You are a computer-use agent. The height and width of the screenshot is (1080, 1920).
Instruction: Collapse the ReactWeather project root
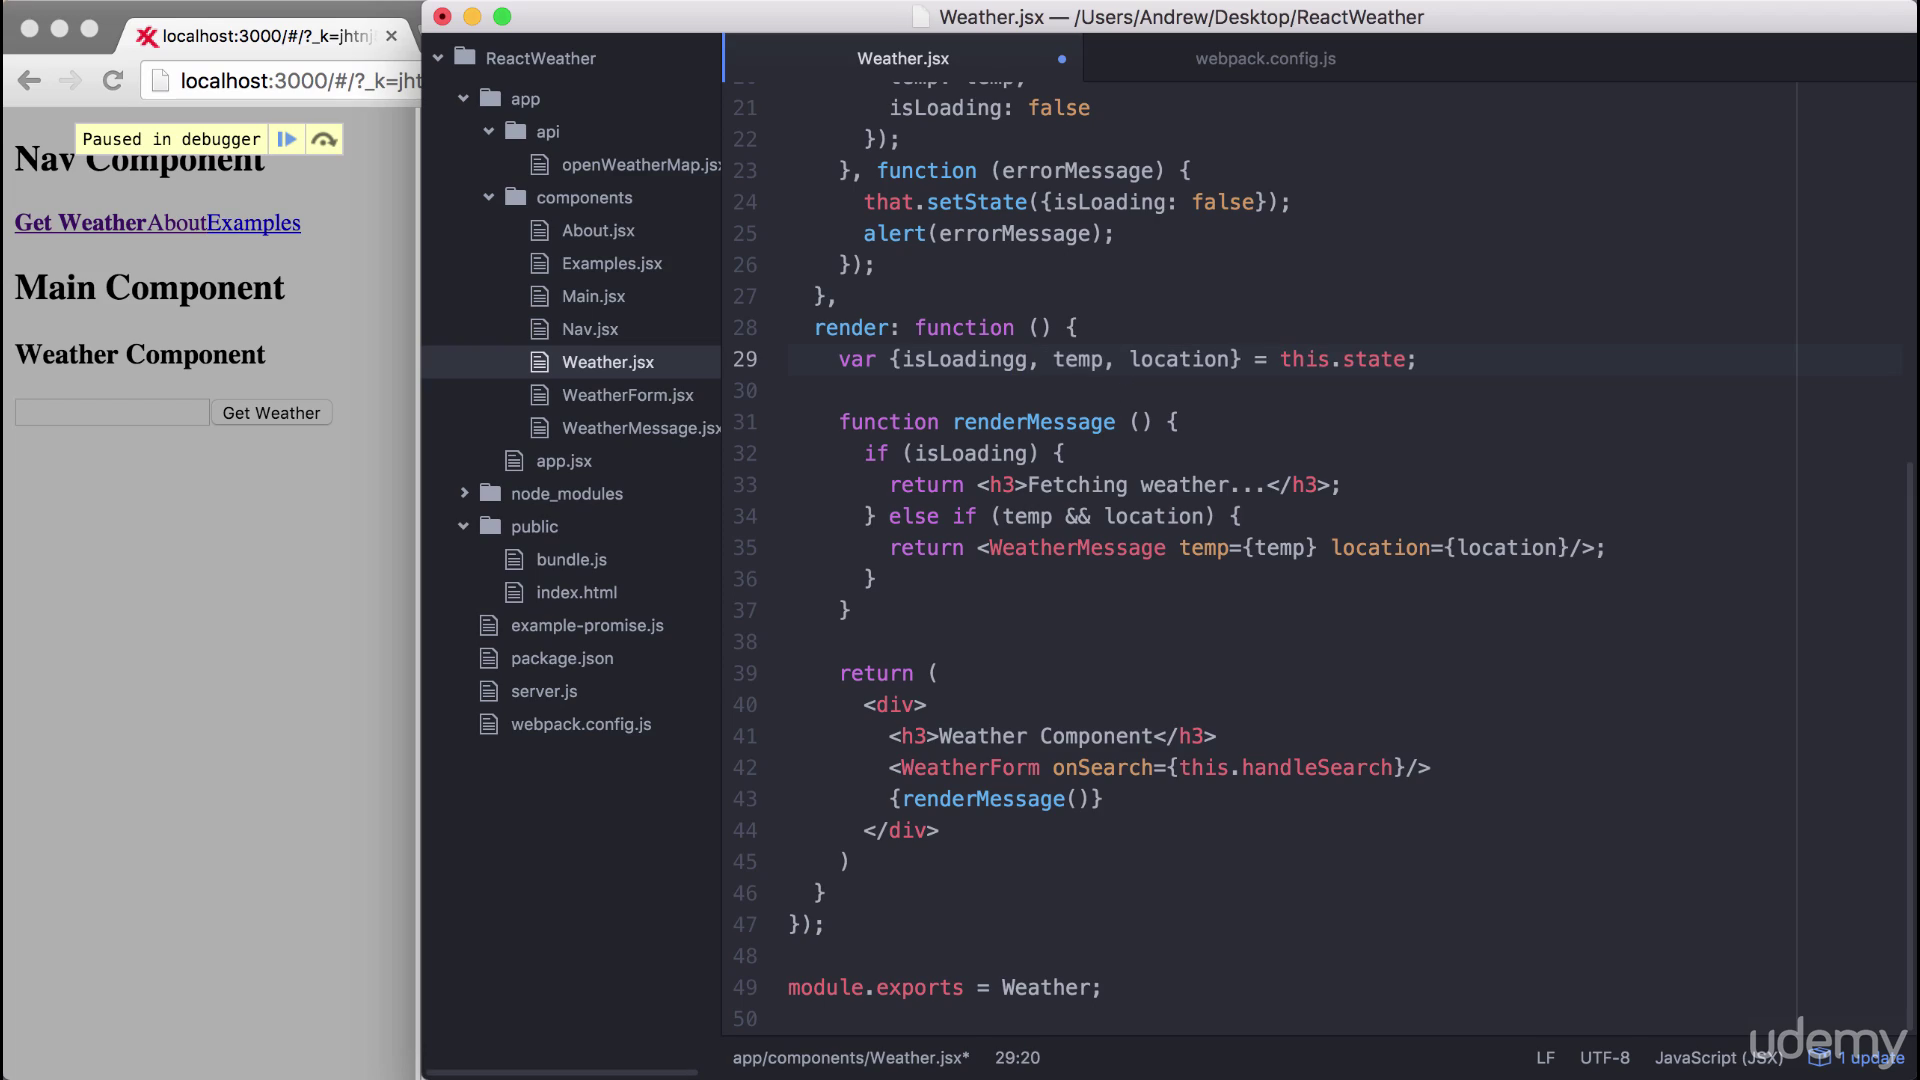coord(438,58)
